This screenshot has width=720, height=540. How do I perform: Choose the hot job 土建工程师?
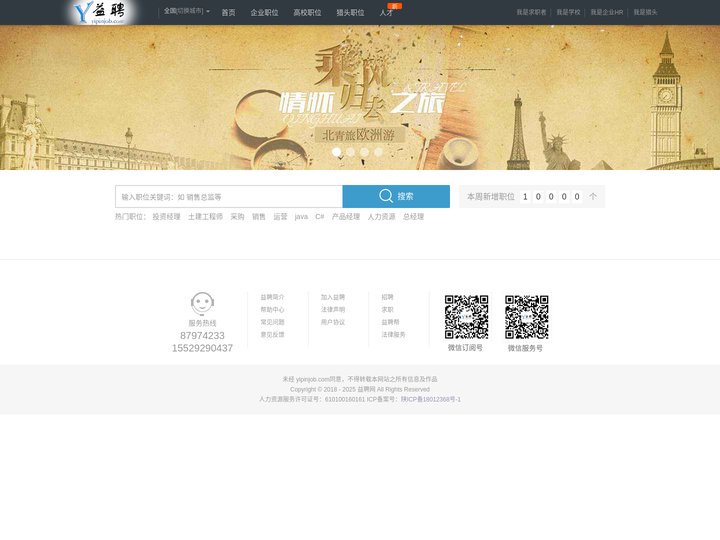click(x=205, y=217)
